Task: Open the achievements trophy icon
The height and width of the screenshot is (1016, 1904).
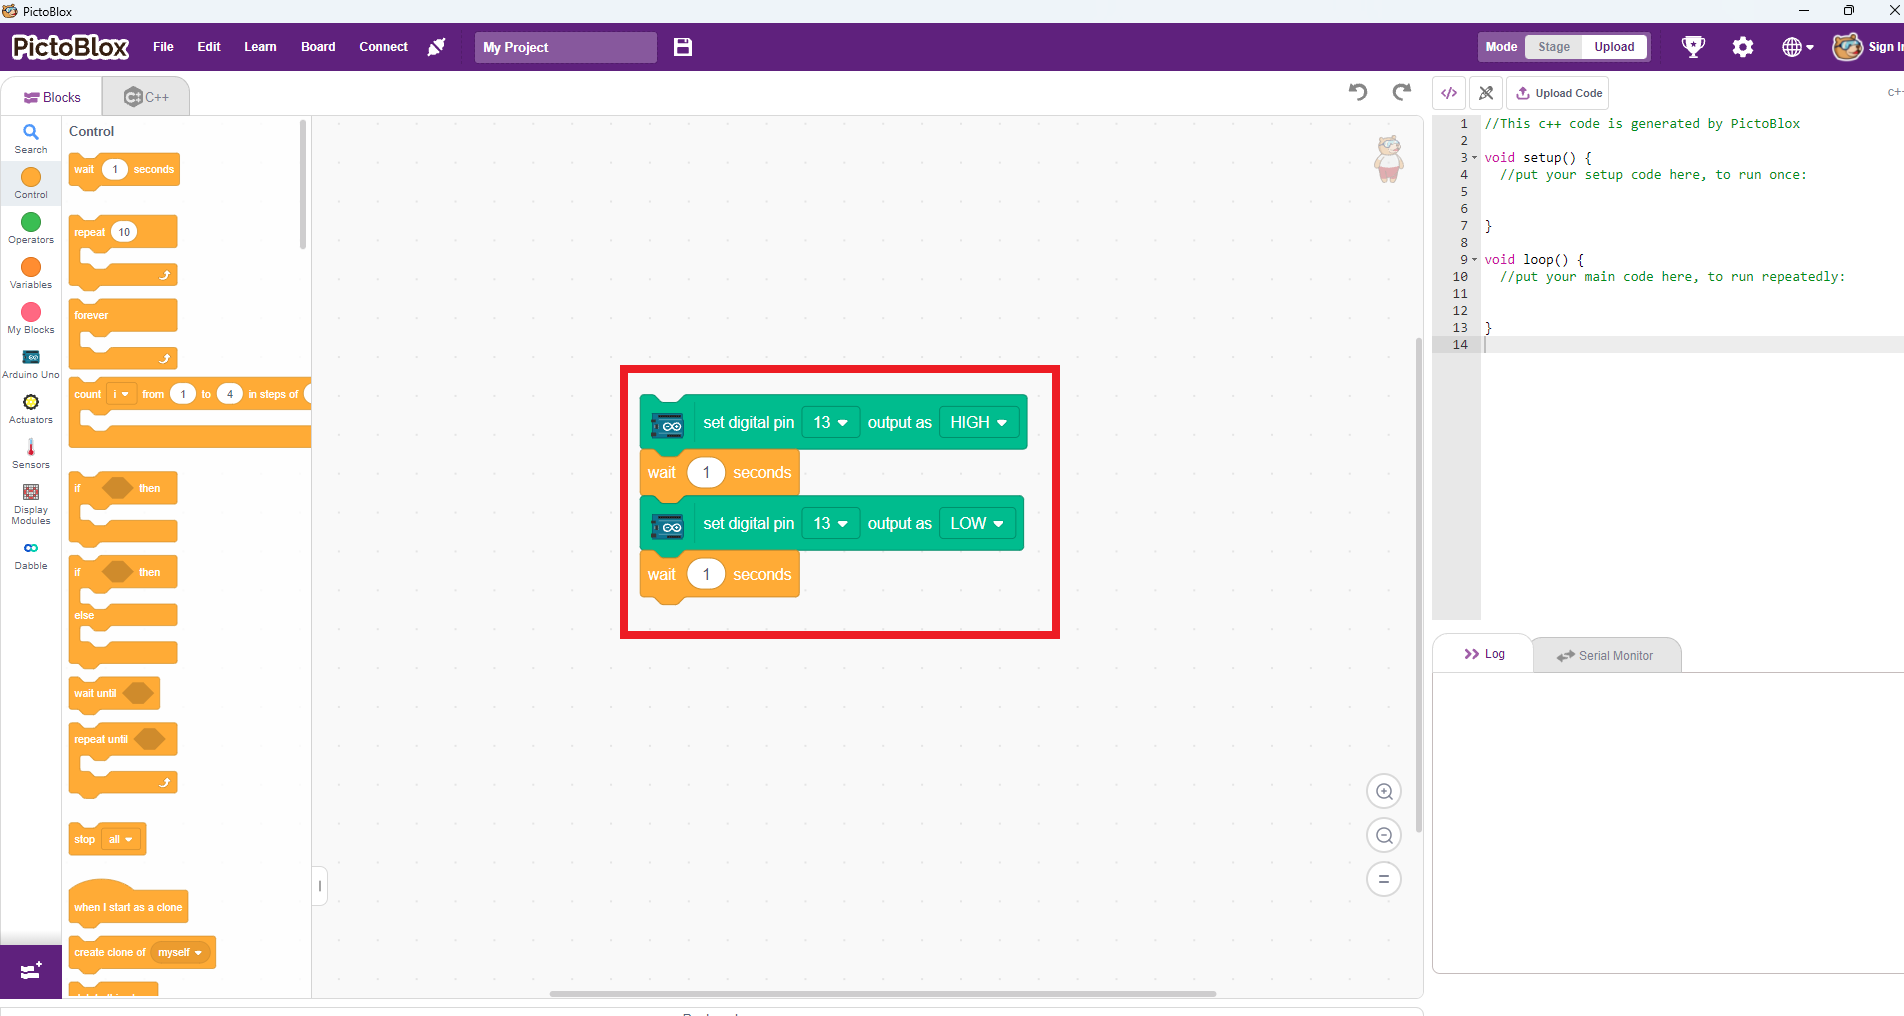Action: [1693, 46]
